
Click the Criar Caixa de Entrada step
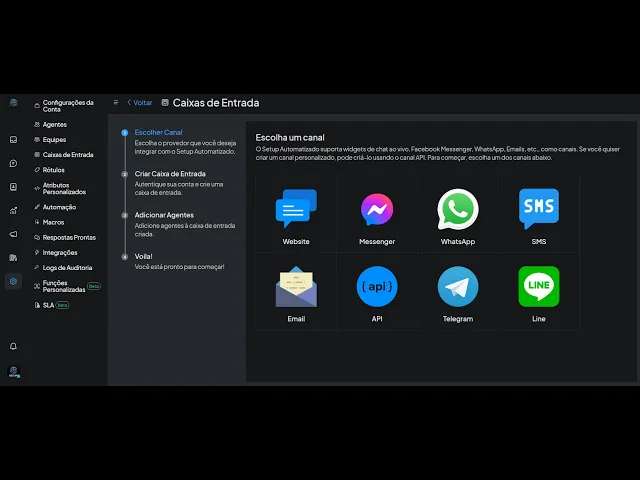[170, 174]
